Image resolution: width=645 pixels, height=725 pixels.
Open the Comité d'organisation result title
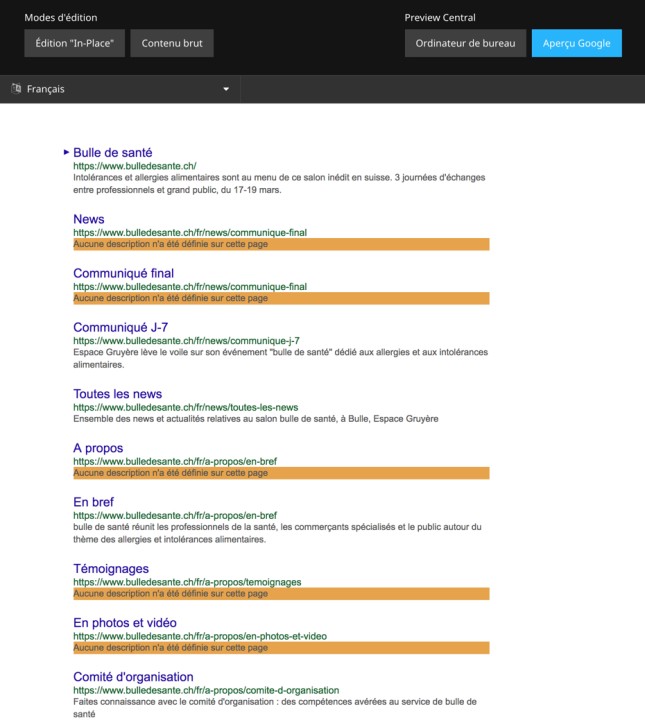pyautogui.click(x=133, y=677)
